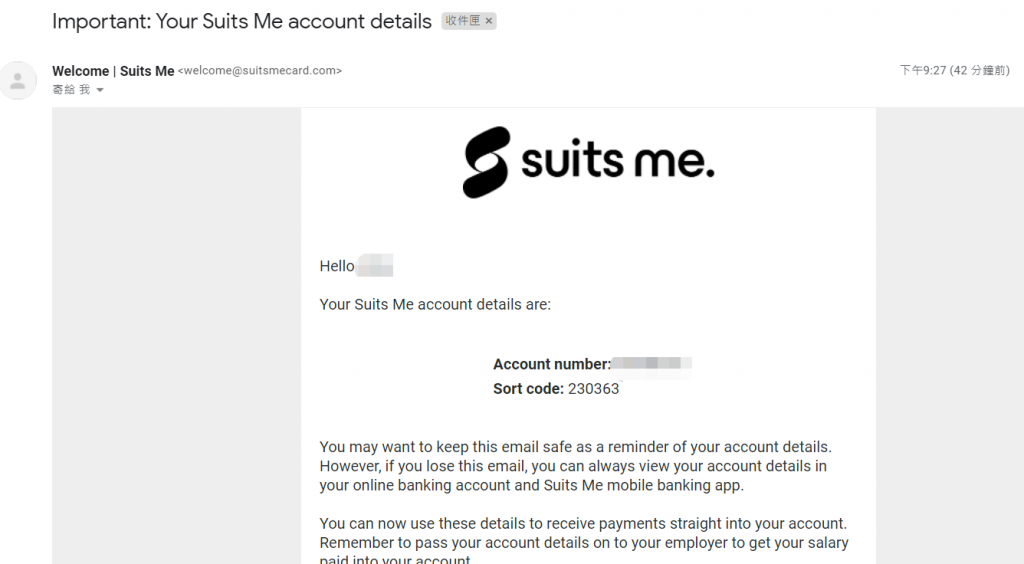1024x564 pixels.
Task: Click sender name Welcome | Suits Me
Action: pyautogui.click(x=113, y=70)
